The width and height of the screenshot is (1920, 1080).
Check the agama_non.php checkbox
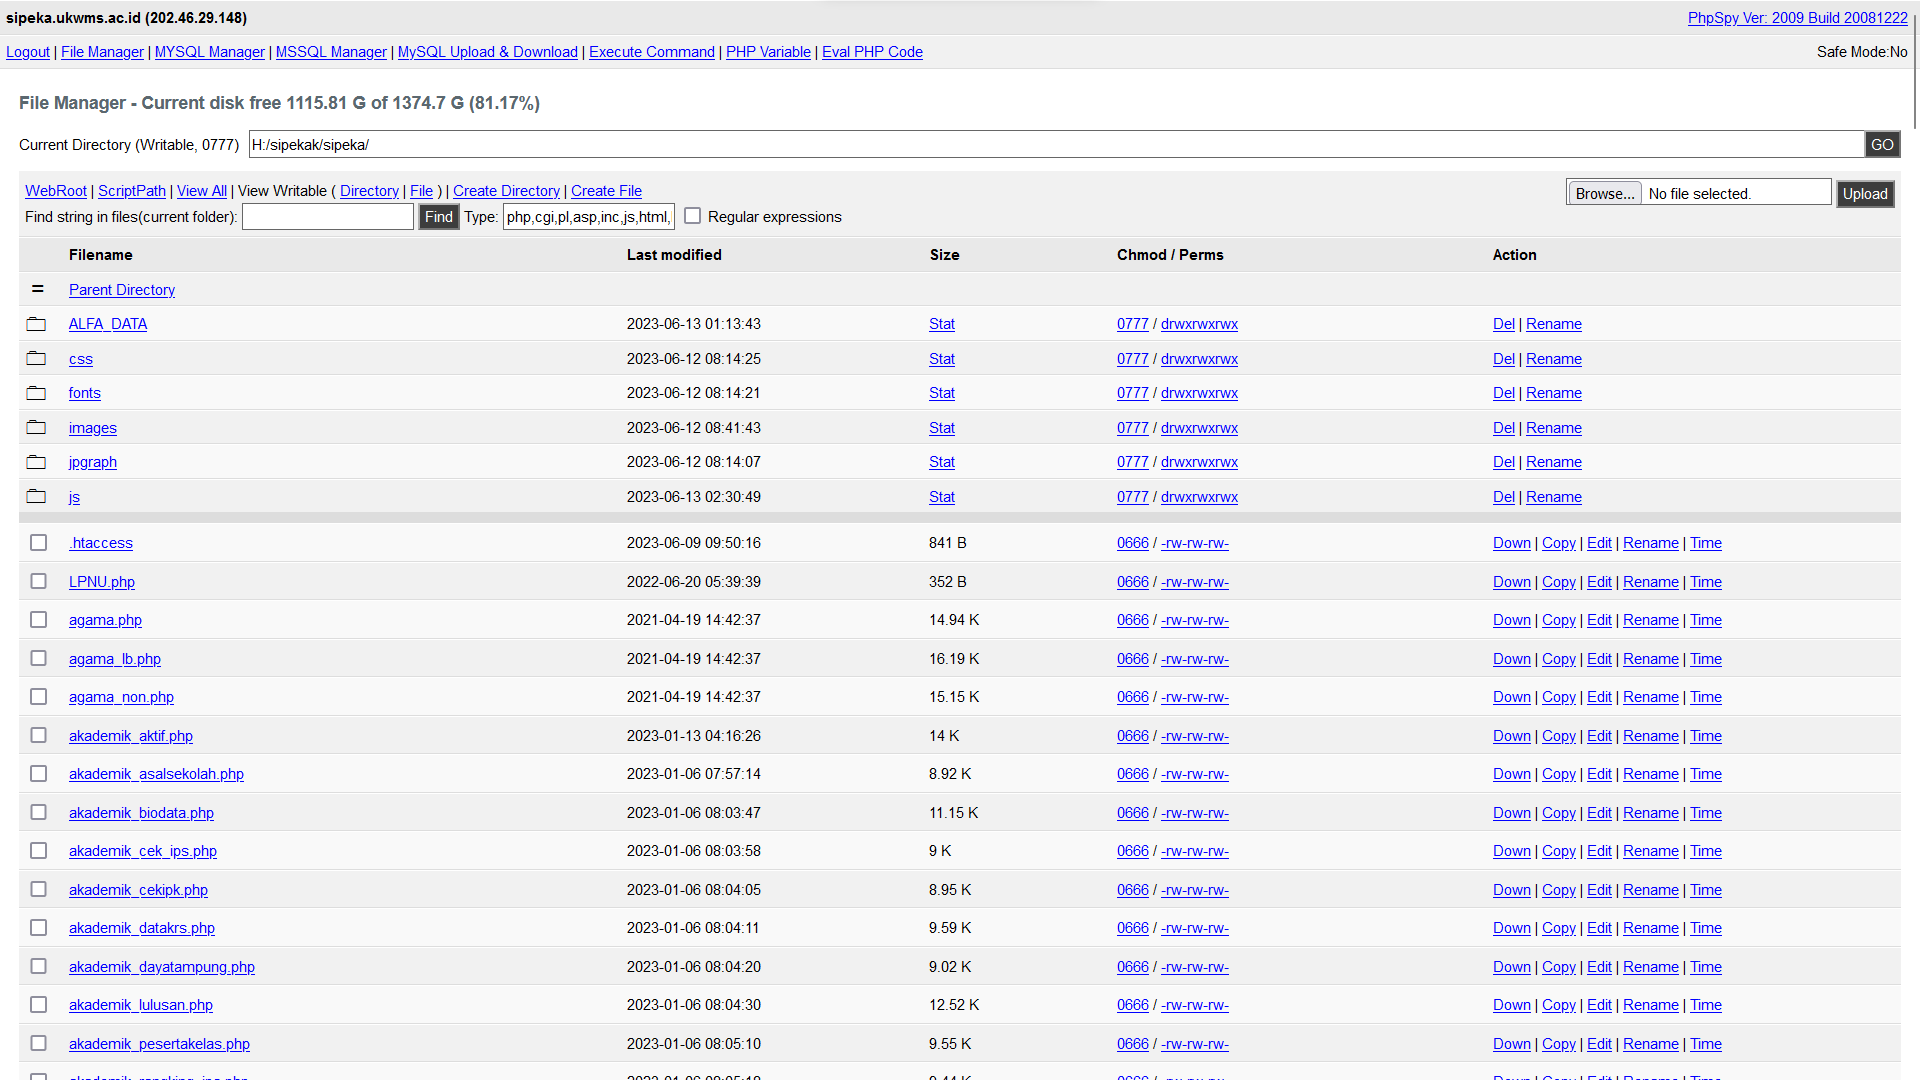point(38,696)
